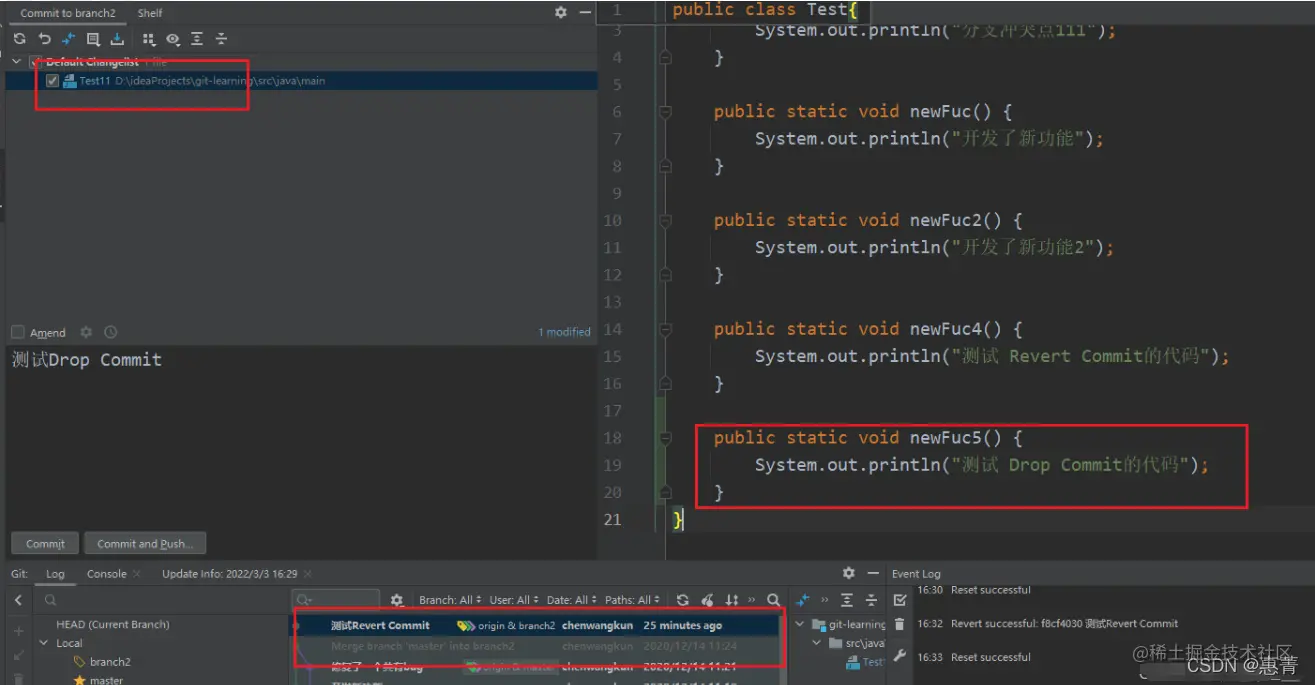Refresh the Git log

pos(682,600)
